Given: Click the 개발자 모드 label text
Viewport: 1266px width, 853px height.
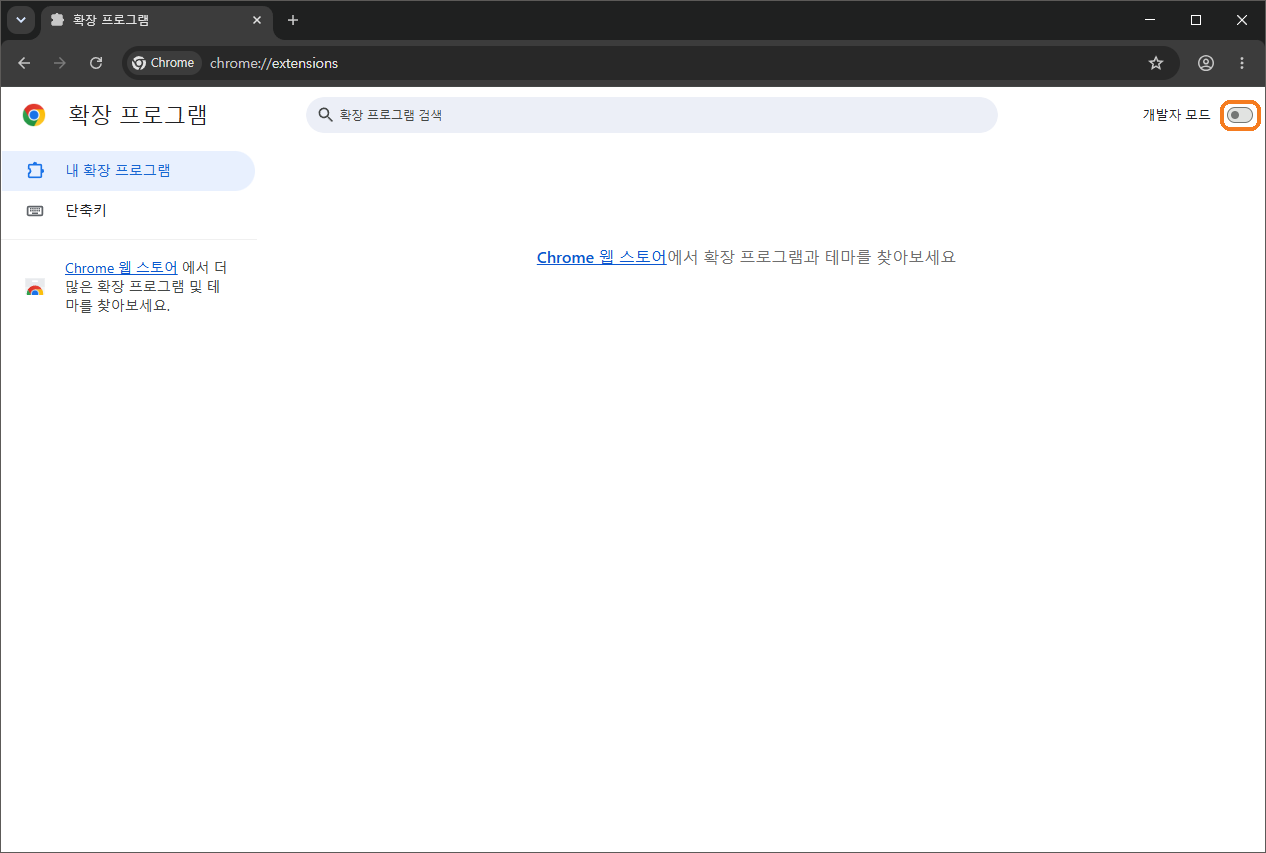Looking at the screenshot, I should coord(1177,115).
